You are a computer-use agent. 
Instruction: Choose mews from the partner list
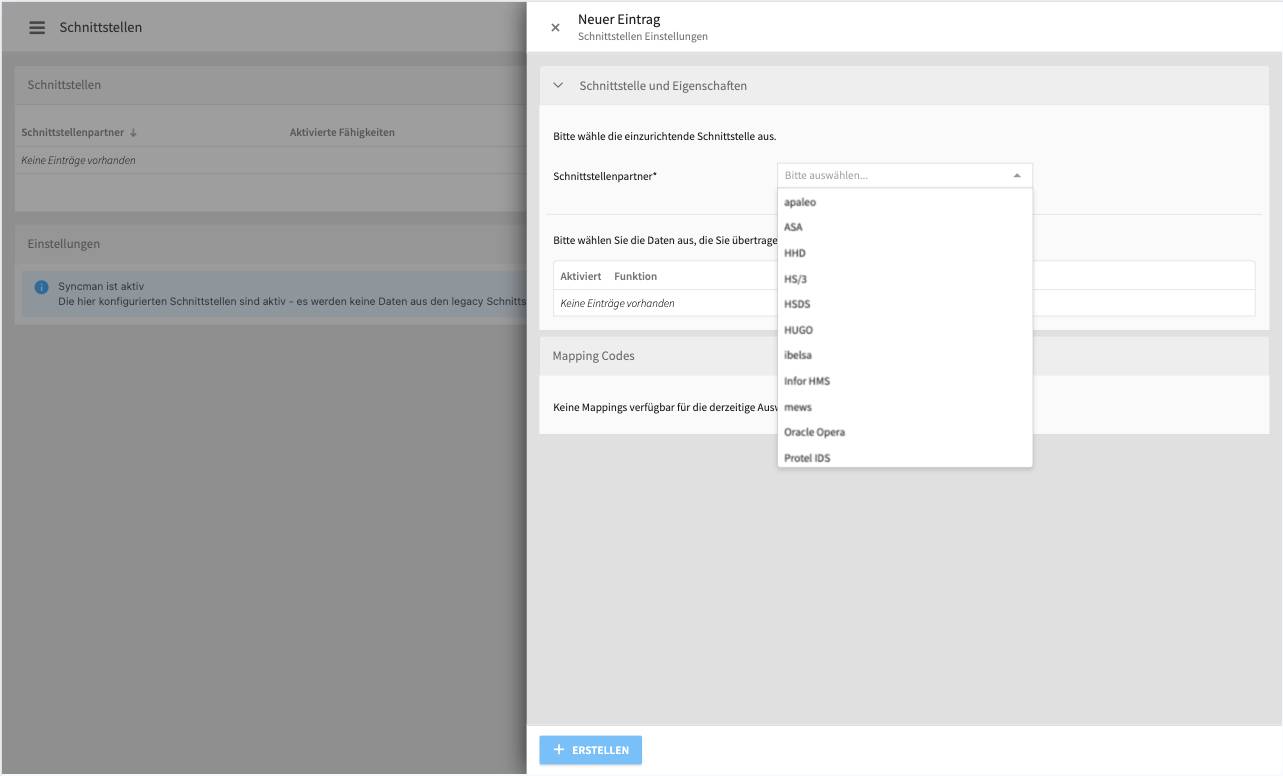pos(905,407)
